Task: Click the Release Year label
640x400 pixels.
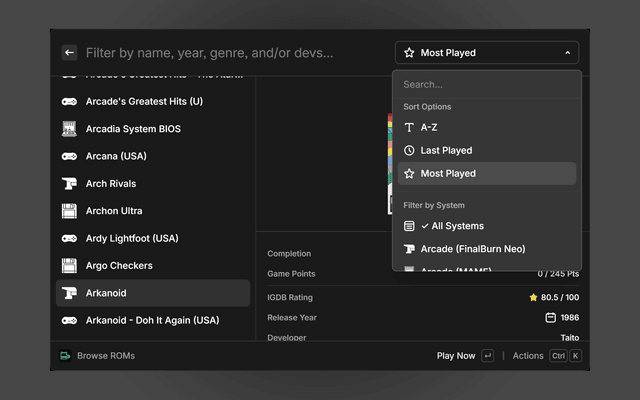Action: click(x=292, y=317)
